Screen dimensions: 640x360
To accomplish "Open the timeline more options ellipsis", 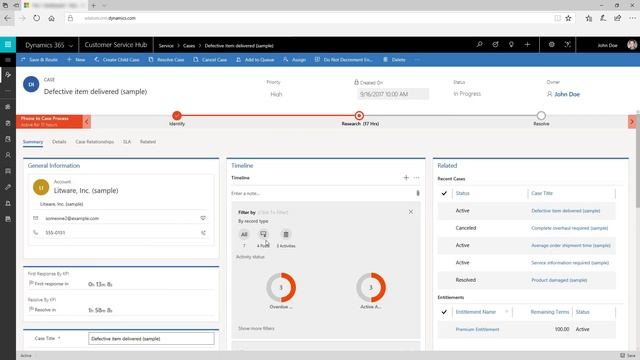I will coord(416,178).
